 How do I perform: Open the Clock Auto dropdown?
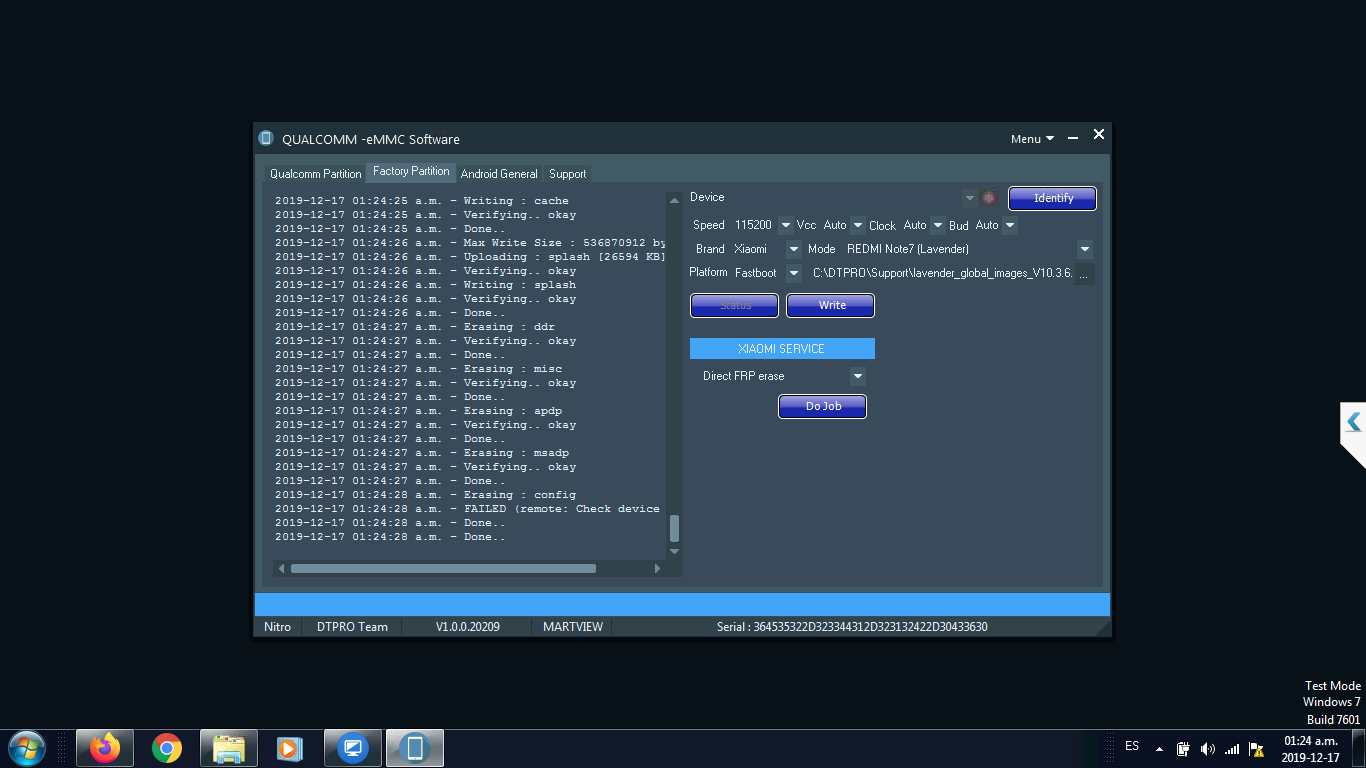pos(938,225)
